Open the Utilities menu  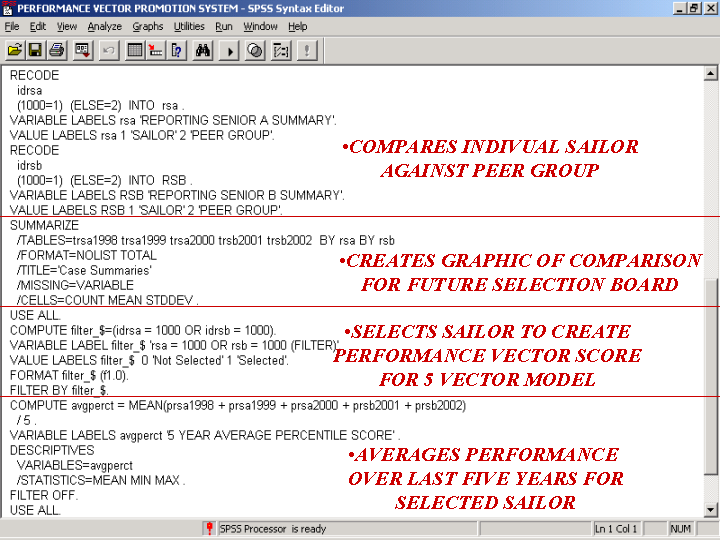[x=189, y=27]
